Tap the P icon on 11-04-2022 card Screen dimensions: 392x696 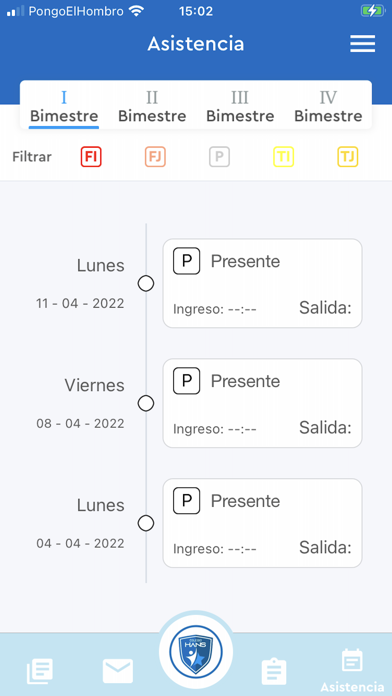coord(186,261)
